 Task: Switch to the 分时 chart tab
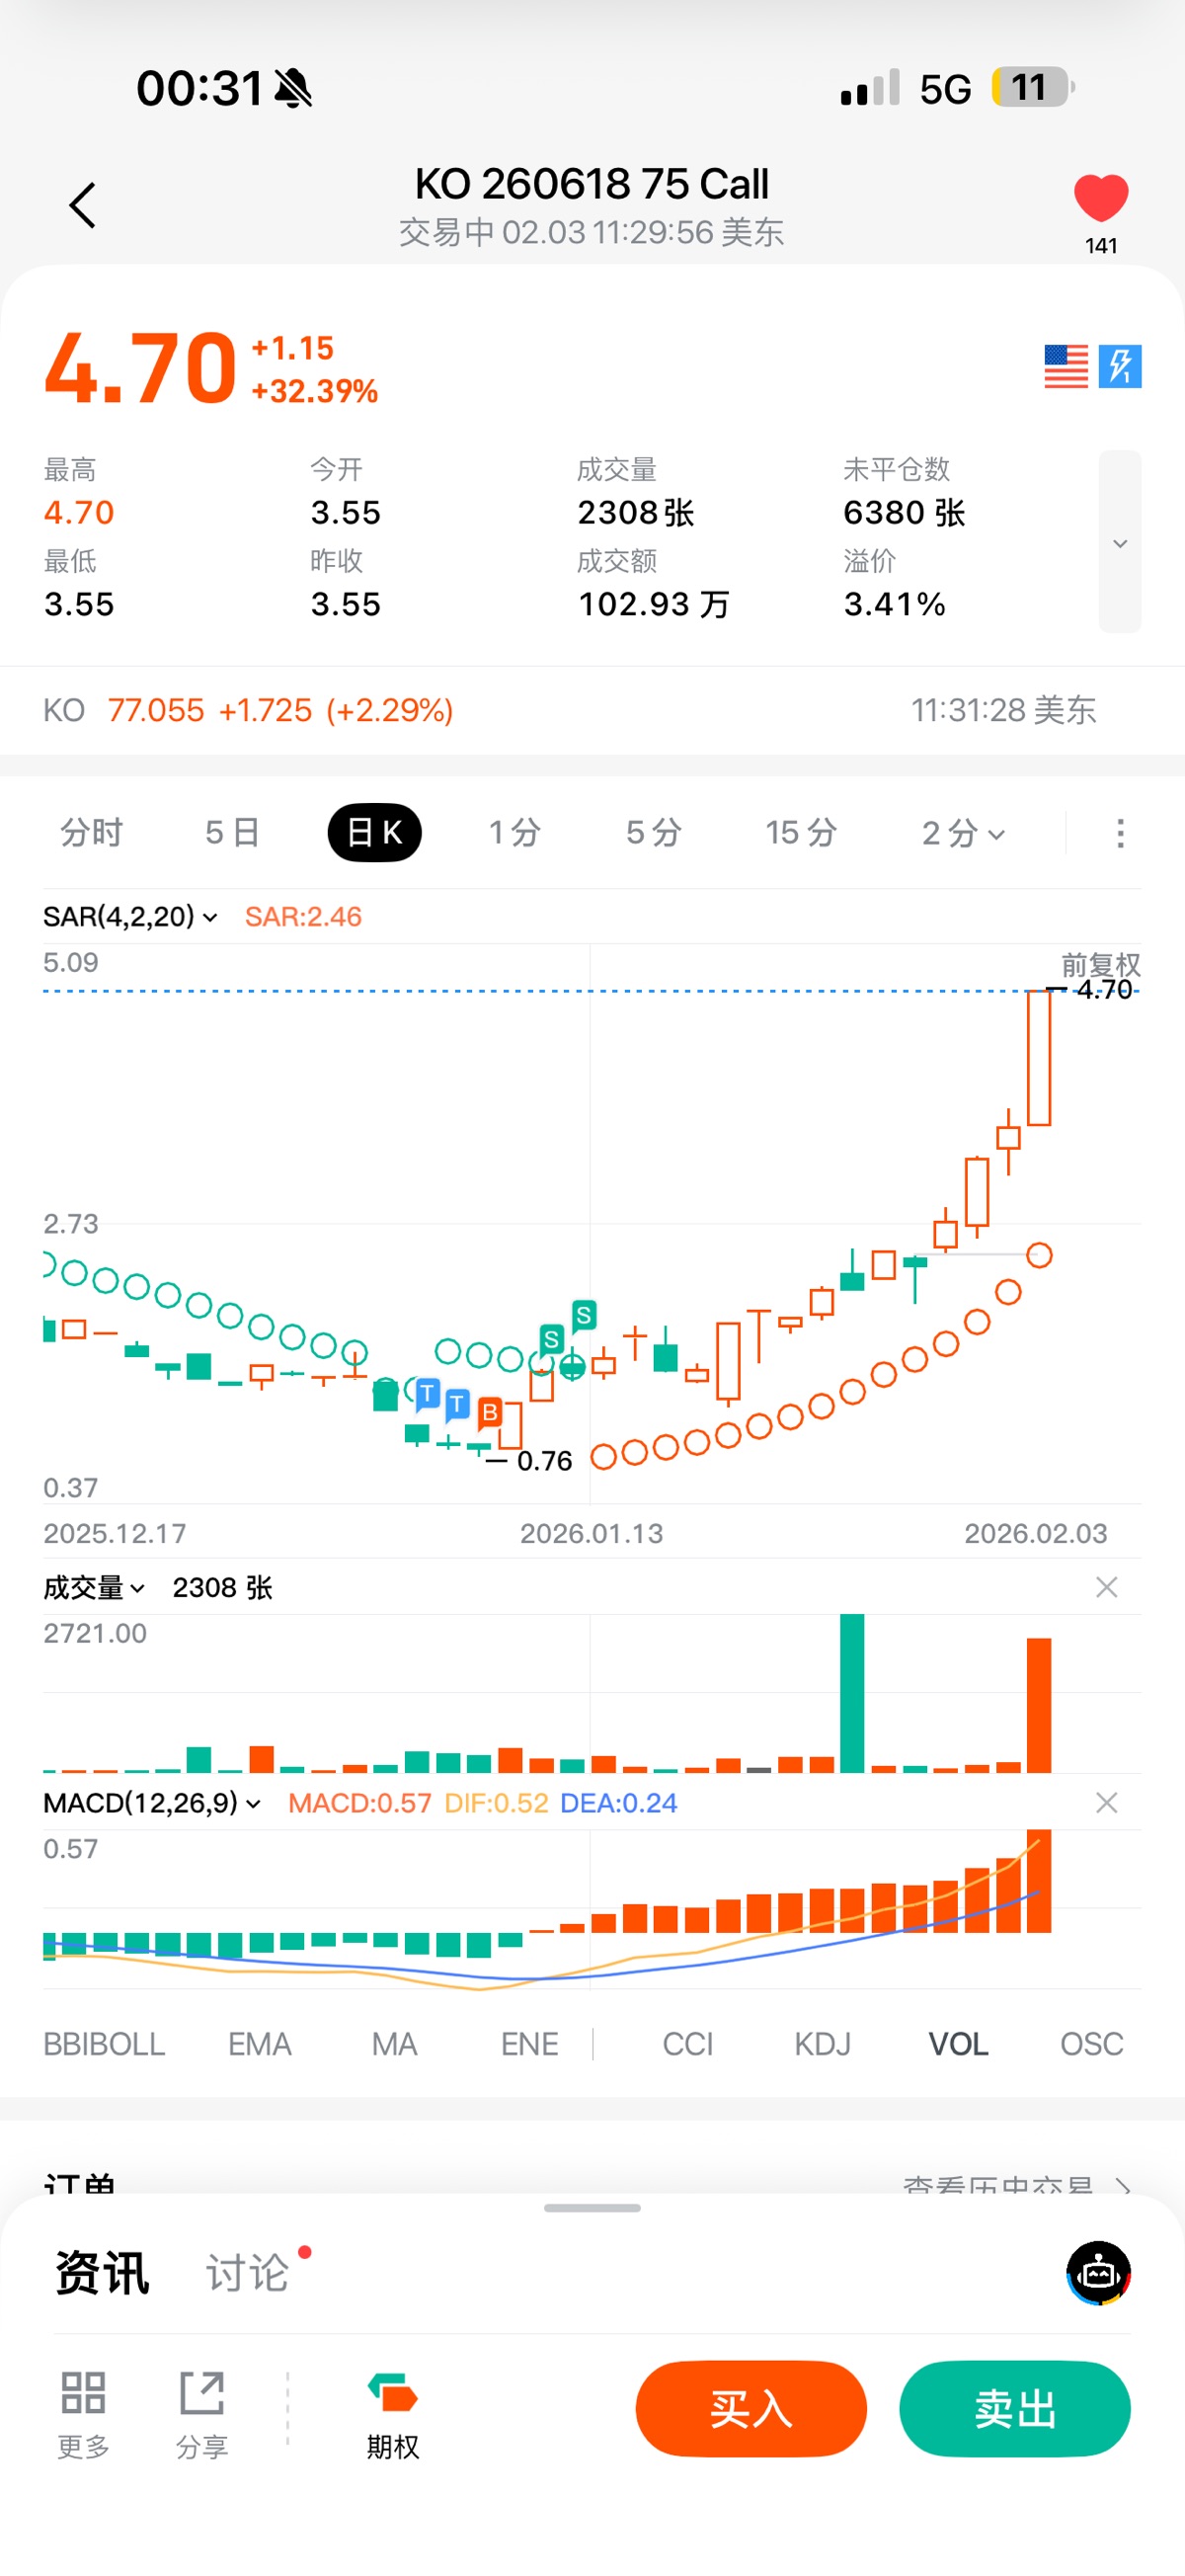pyautogui.click(x=91, y=833)
